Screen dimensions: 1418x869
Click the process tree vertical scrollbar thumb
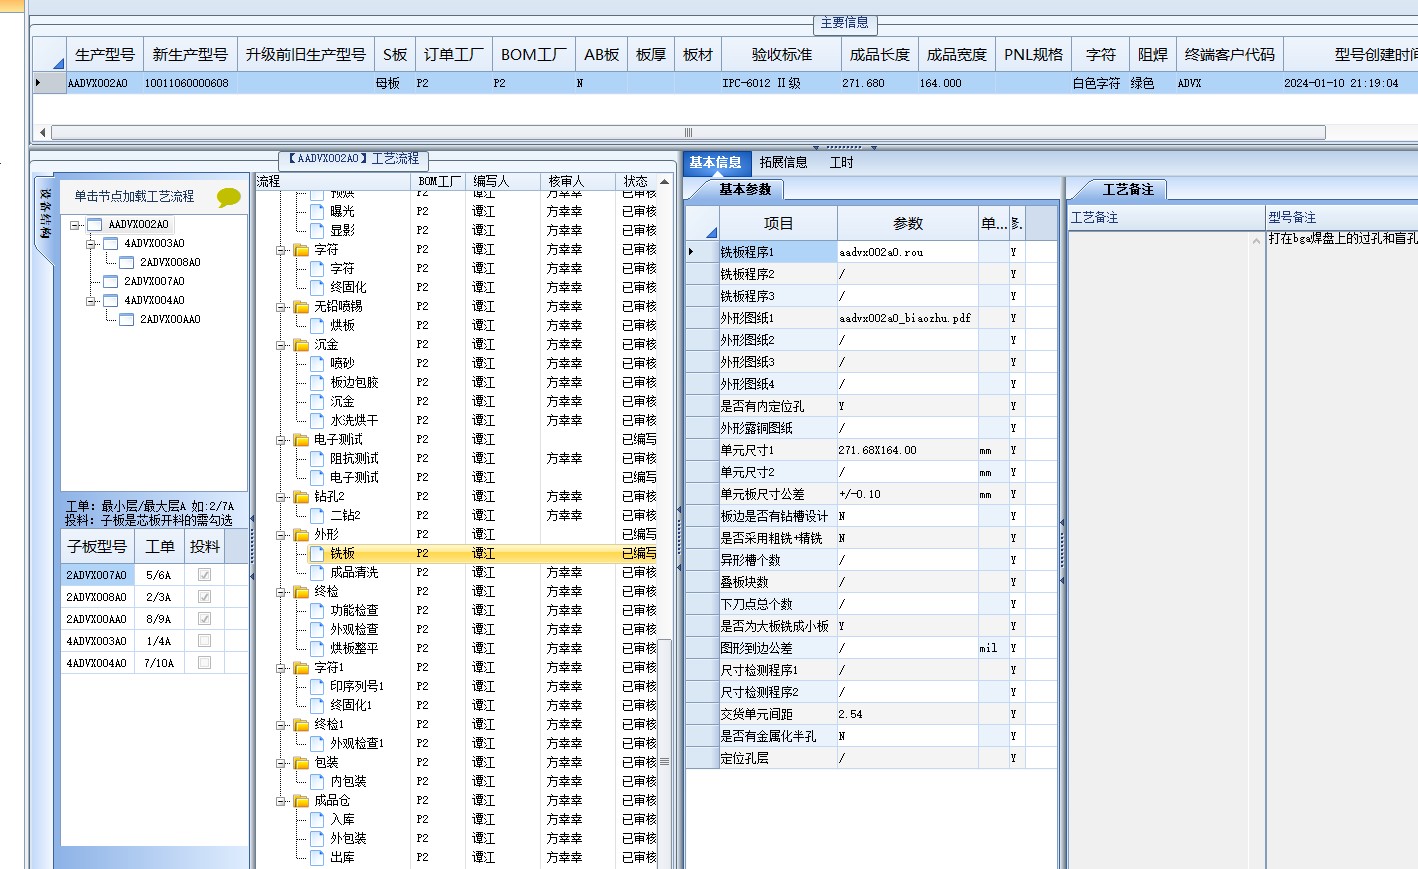664,762
